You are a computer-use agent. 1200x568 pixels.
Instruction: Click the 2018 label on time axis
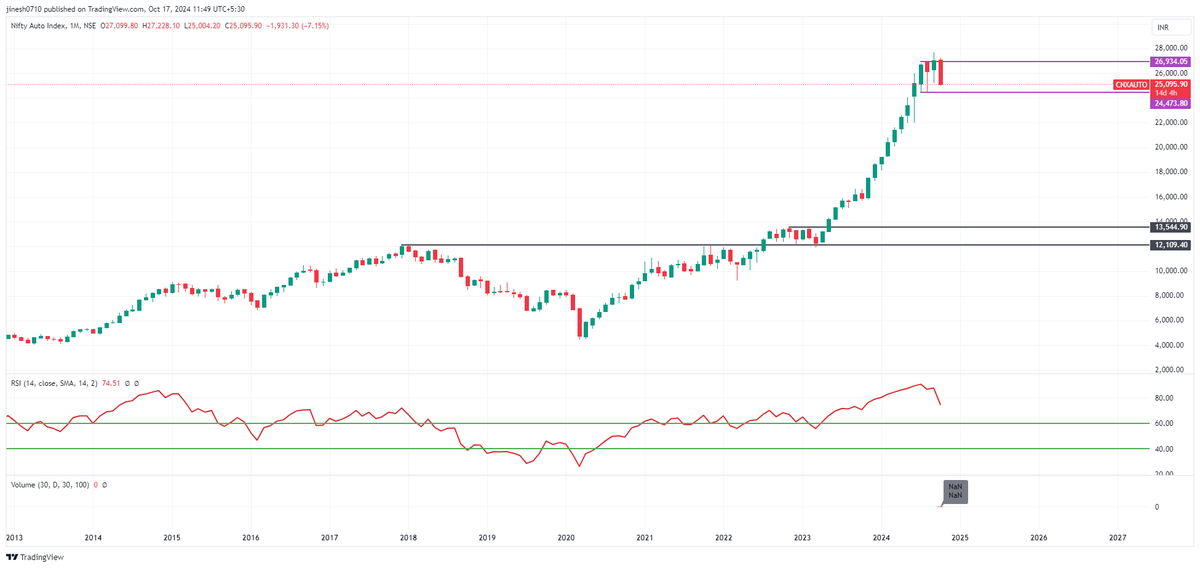(408, 537)
